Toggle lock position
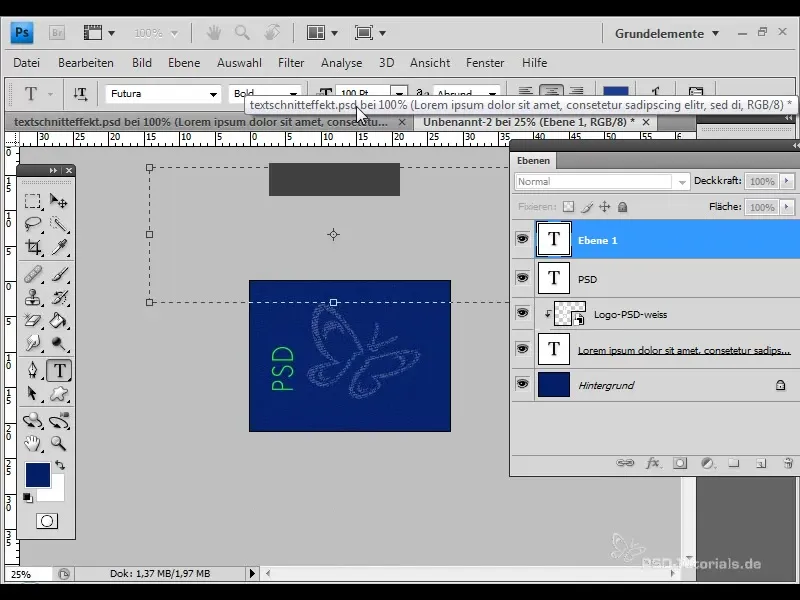Image resolution: width=800 pixels, height=600 pixels. click(605, 207)
